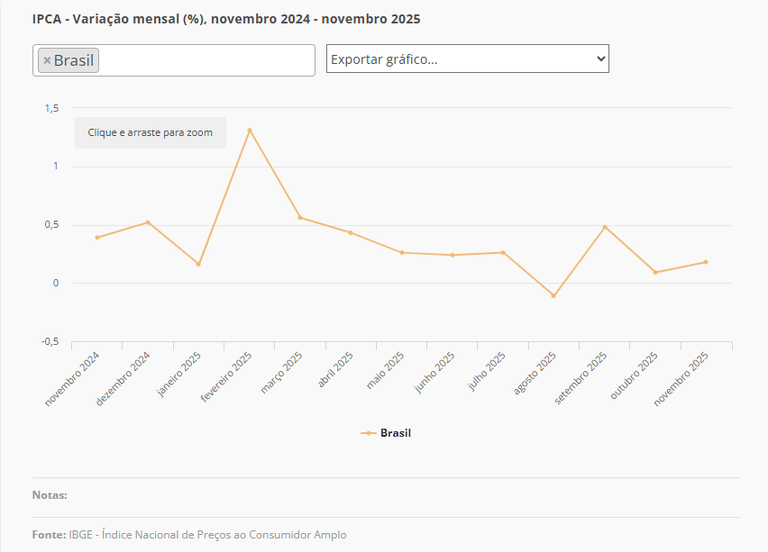Image resolution: width=768 pixels, height=552 pixels.
Task: Click the outubro 2025 data point
Action: click(x=655, y=272)
